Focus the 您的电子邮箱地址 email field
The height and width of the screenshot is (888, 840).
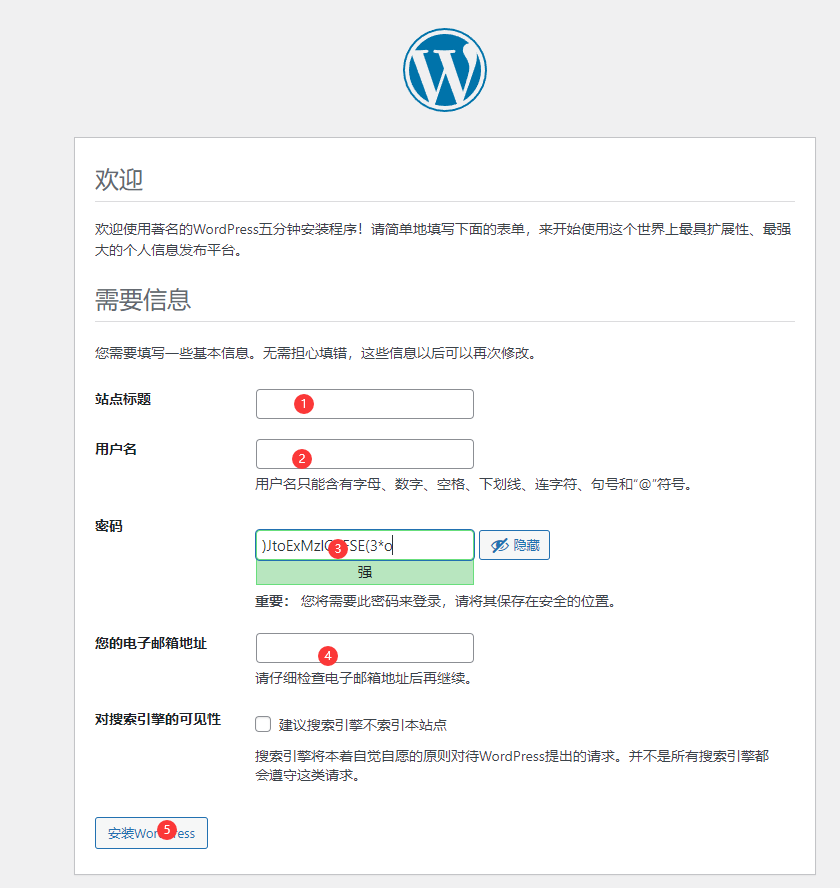(365, 648)
